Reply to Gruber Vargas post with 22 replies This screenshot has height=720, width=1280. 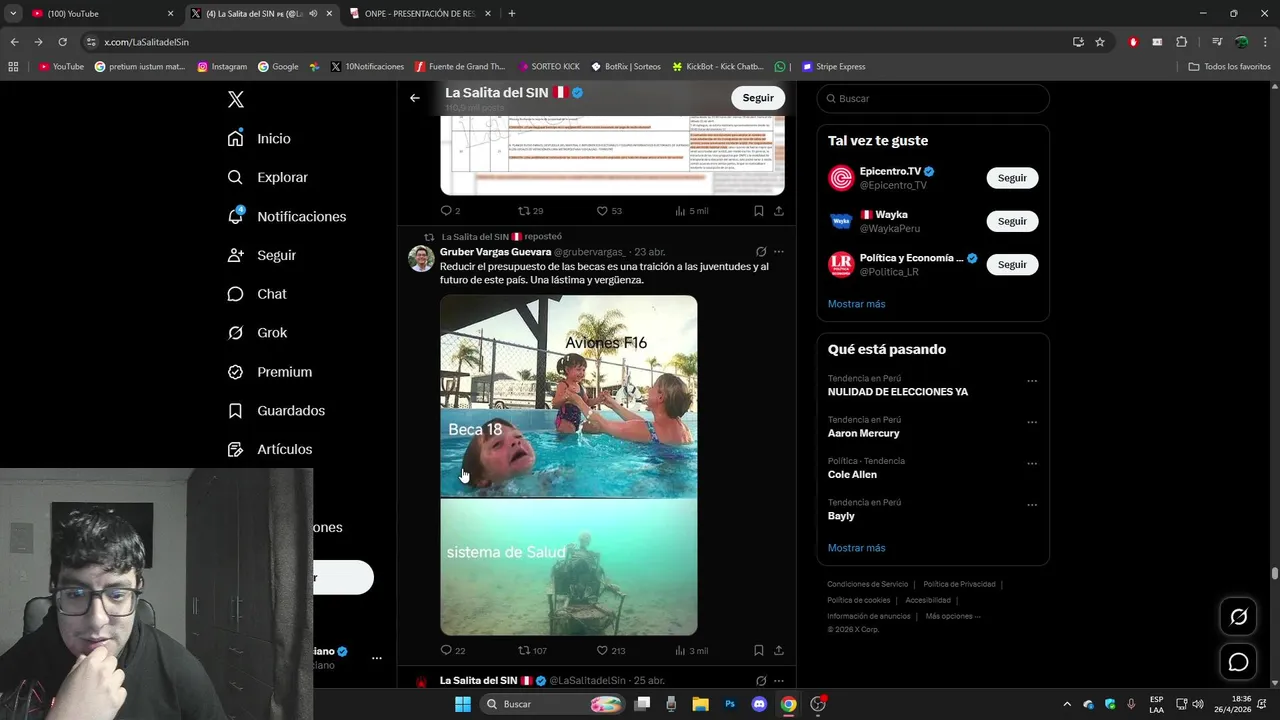click(x=452, y=651)
